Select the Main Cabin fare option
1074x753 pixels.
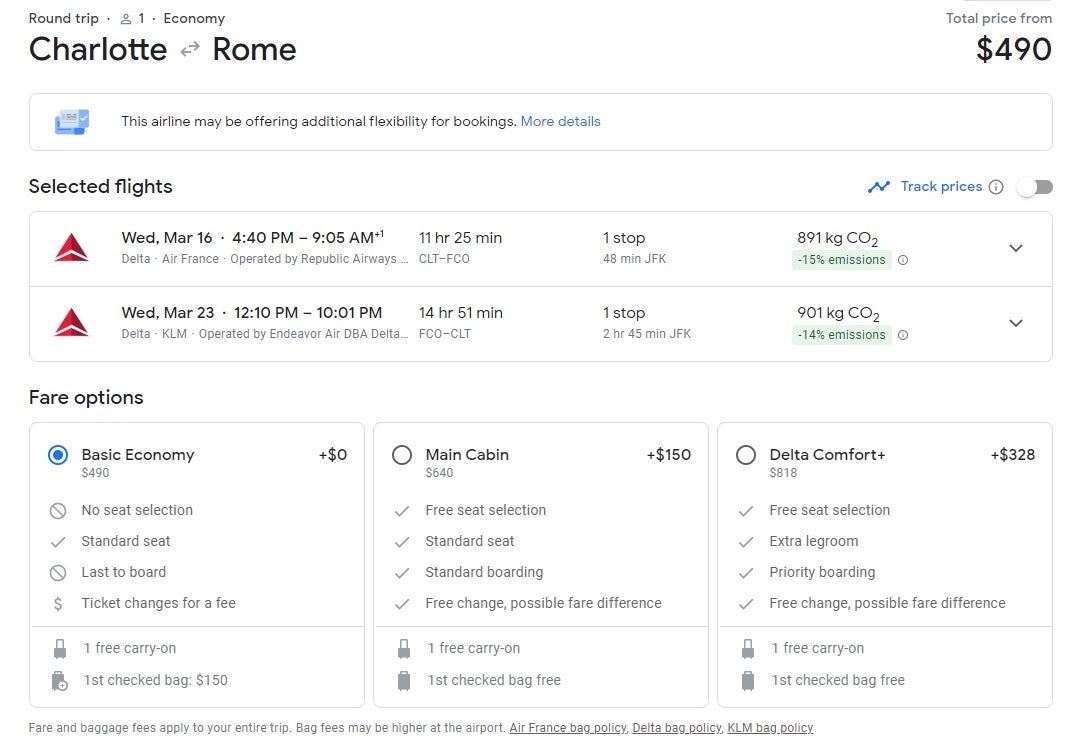click(402, 455)
